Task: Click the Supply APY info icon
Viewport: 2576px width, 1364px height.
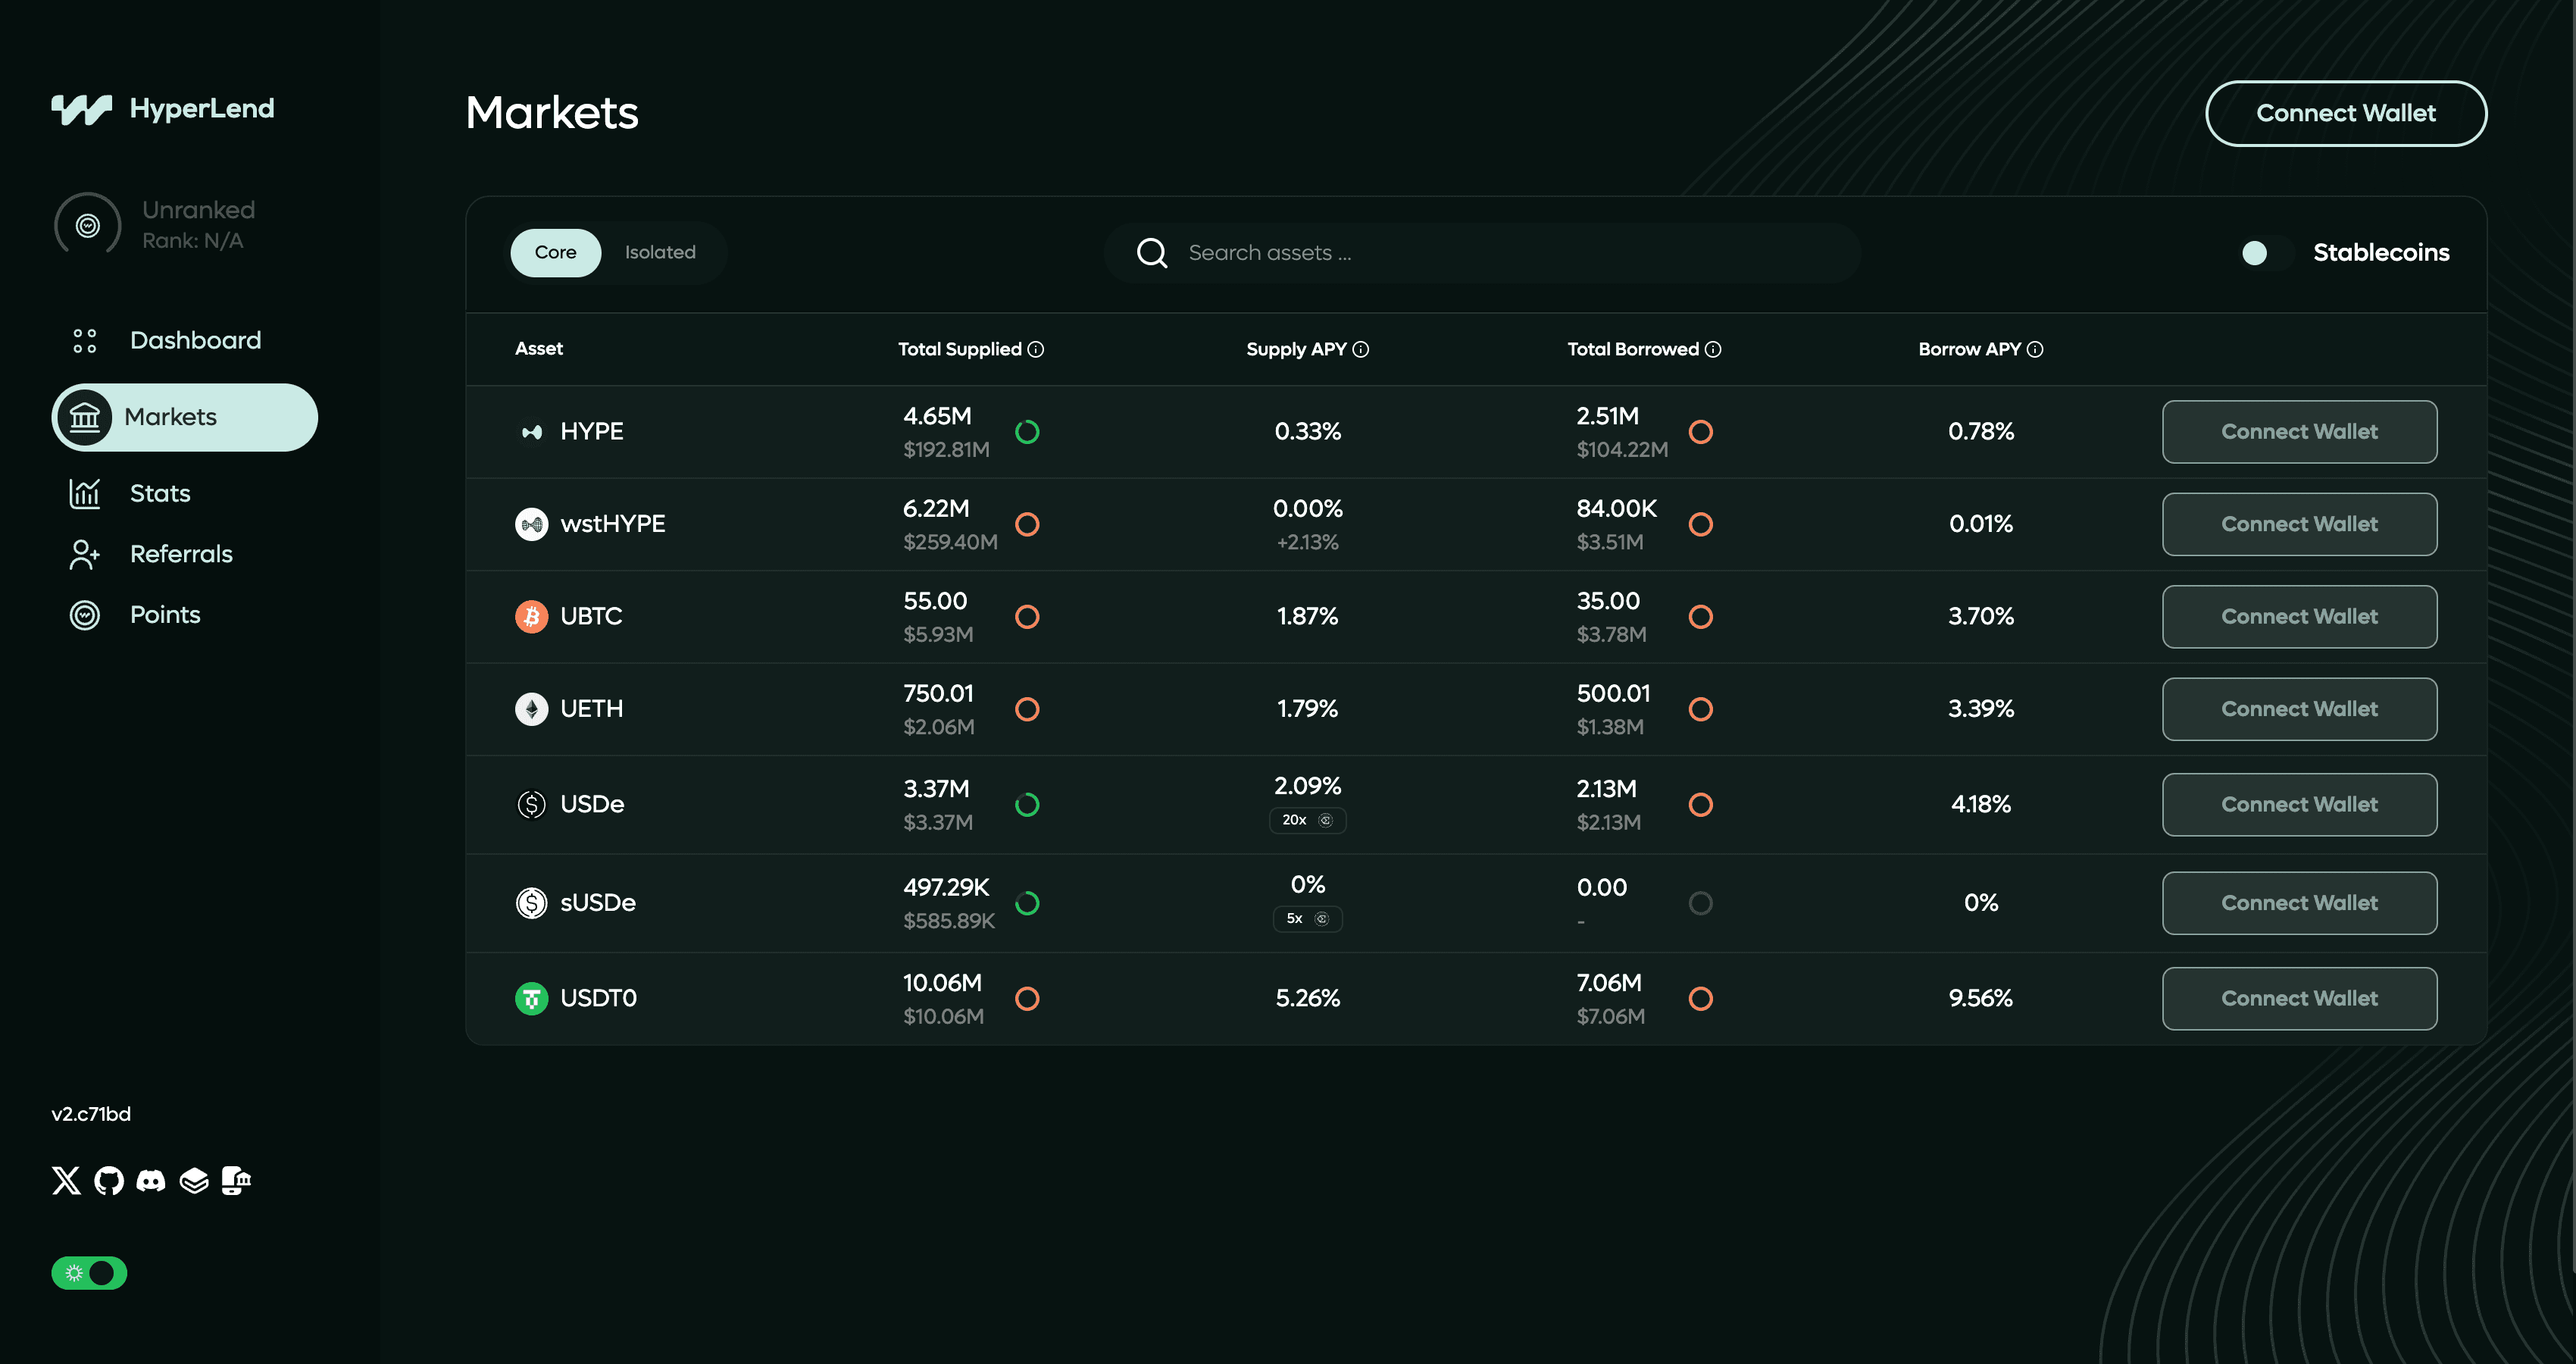Action: coord(1361,349)
